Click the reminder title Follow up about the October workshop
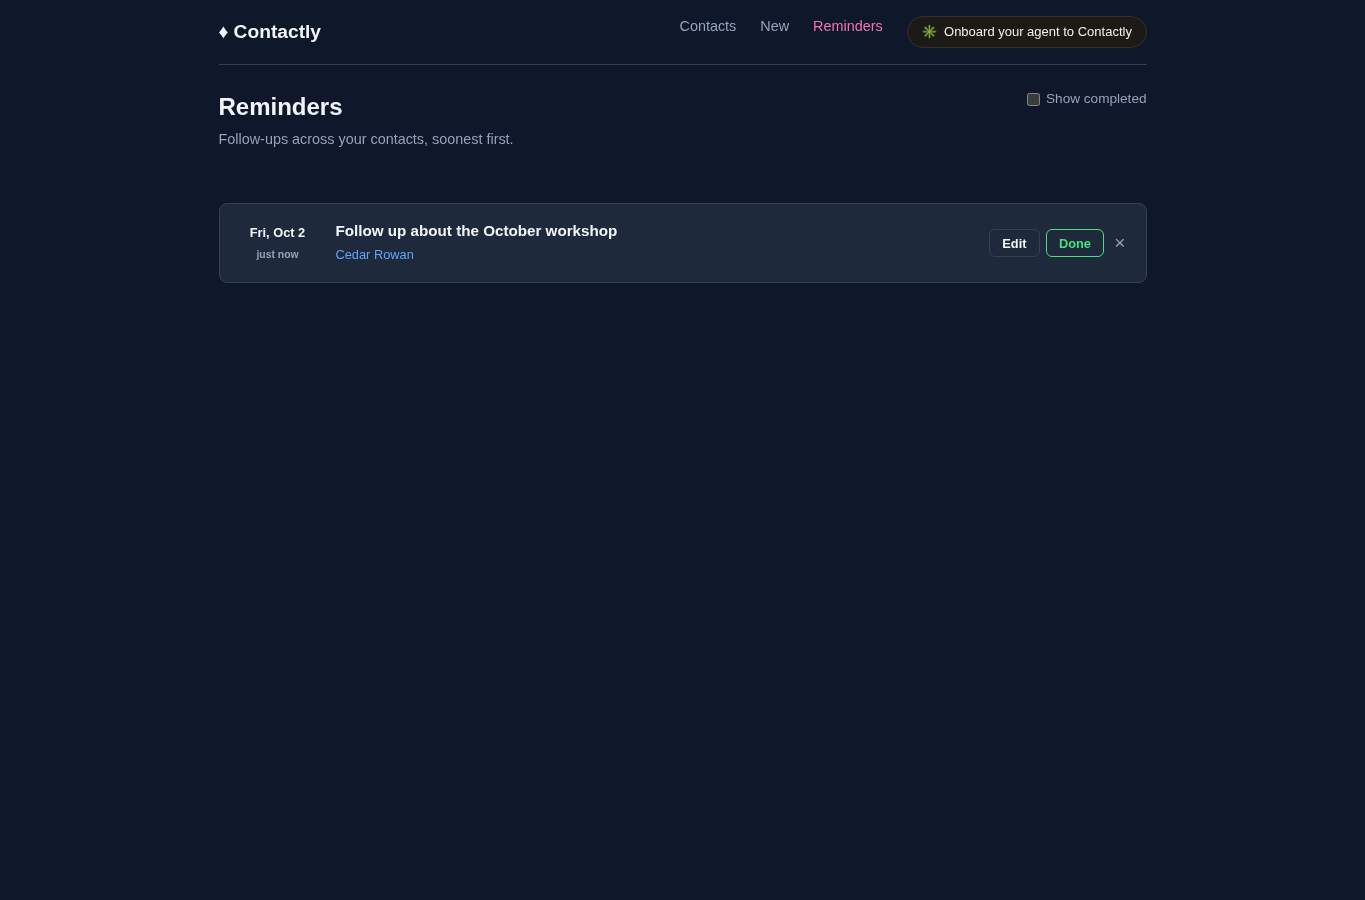 pos(476,231)
